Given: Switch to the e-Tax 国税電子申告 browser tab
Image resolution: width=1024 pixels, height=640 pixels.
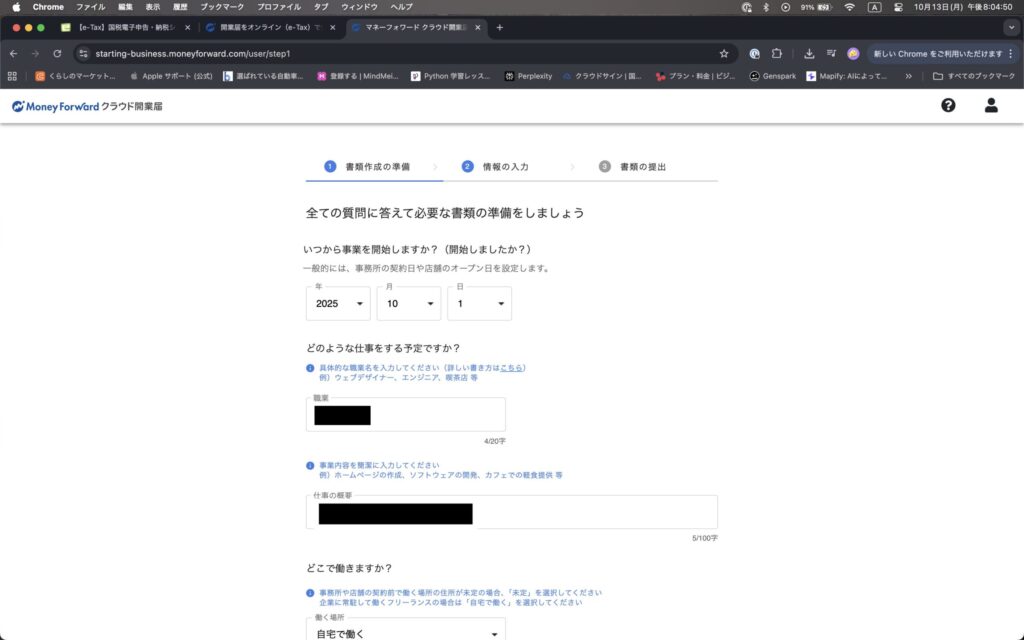Looking at the screenshot, I should [x=120, y=27].
